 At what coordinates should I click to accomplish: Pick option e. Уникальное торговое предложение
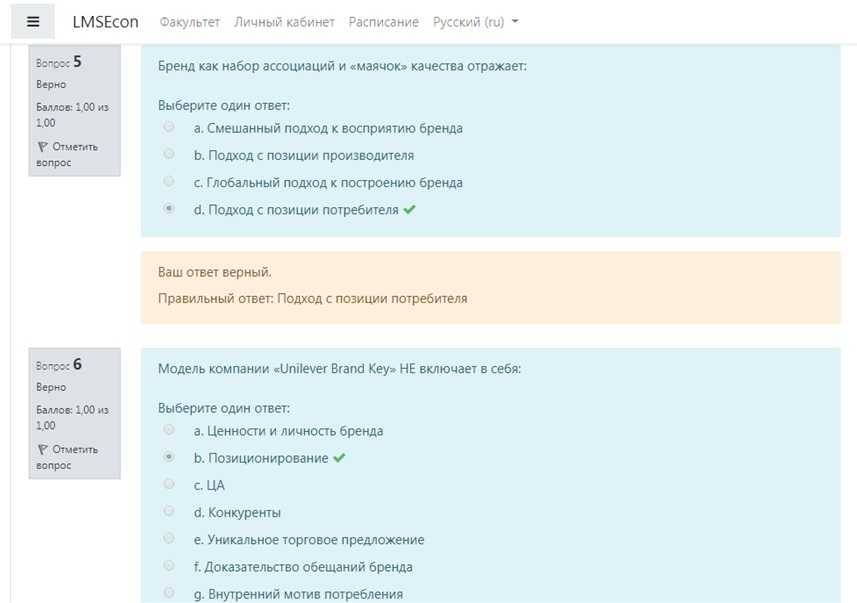tap(169, 538)
